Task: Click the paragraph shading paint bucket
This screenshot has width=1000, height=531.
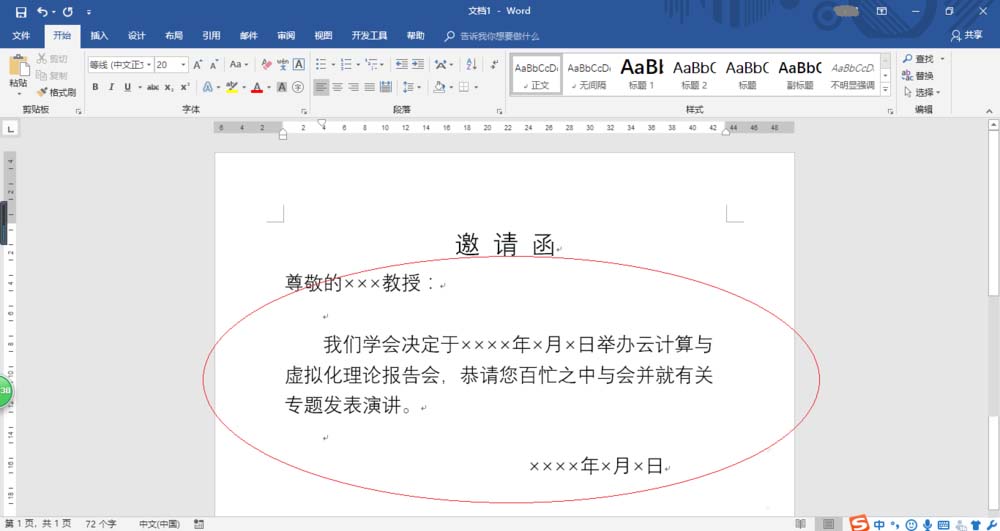Action: pos(439,87)
